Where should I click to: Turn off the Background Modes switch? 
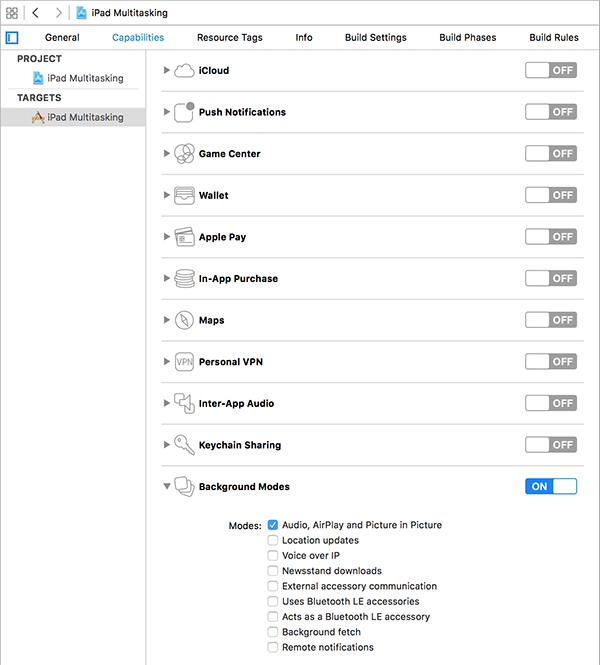coord(551,486)
